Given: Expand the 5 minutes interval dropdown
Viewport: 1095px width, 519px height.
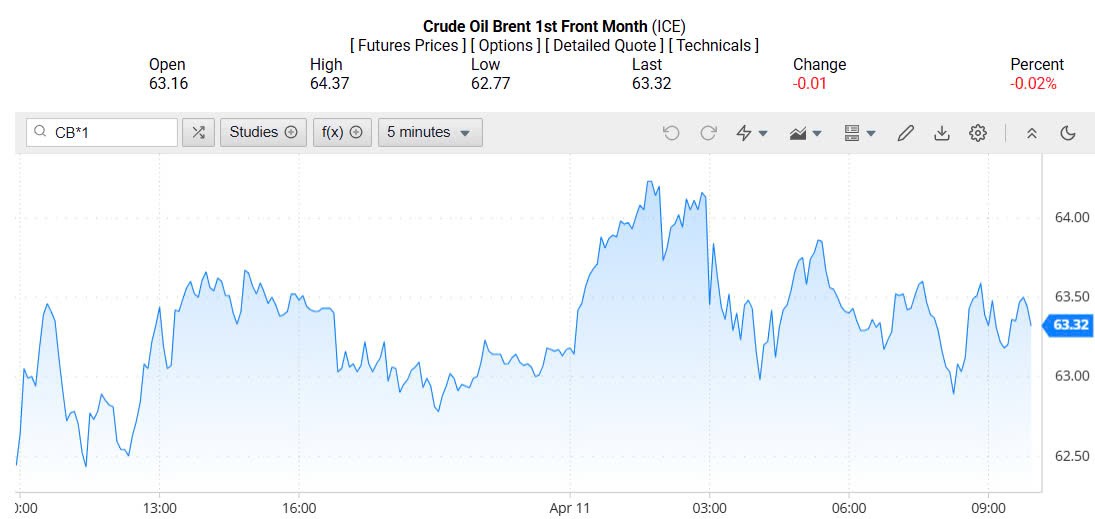Looking at the screenshot, I should pyautogui.click(x=430, y=132).
